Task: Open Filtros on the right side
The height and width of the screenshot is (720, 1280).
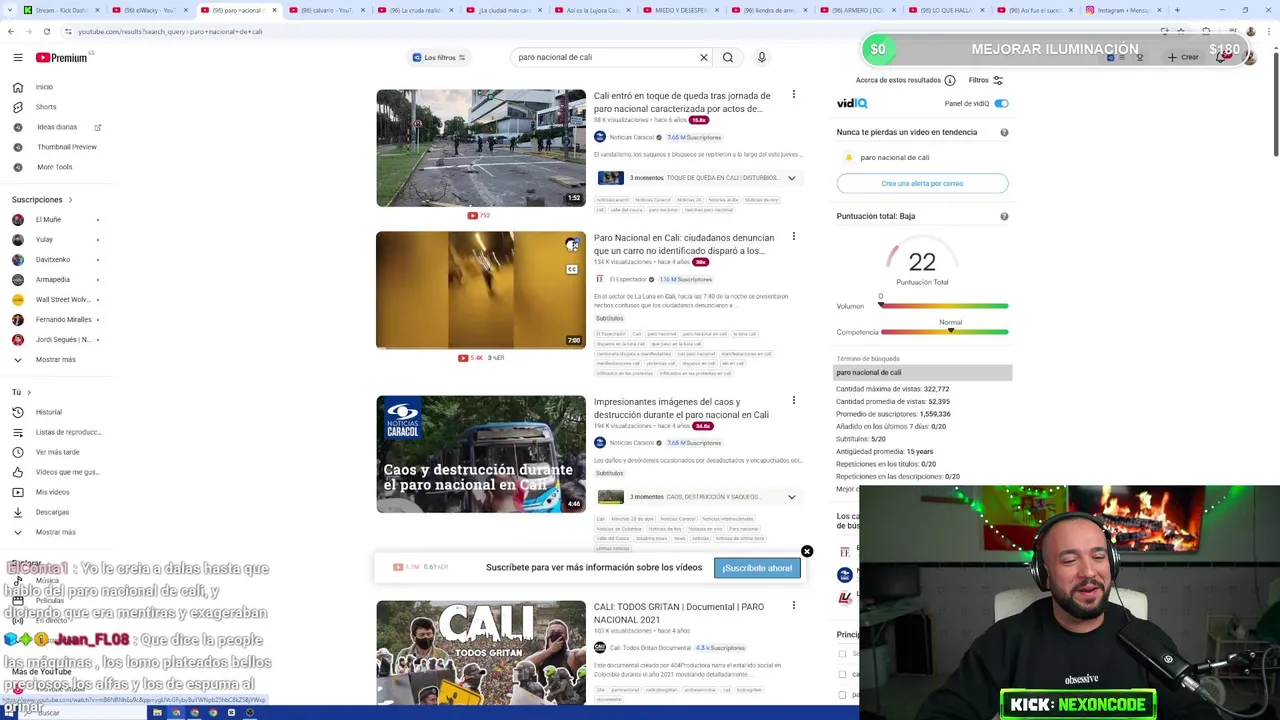Action: (985, 80)
